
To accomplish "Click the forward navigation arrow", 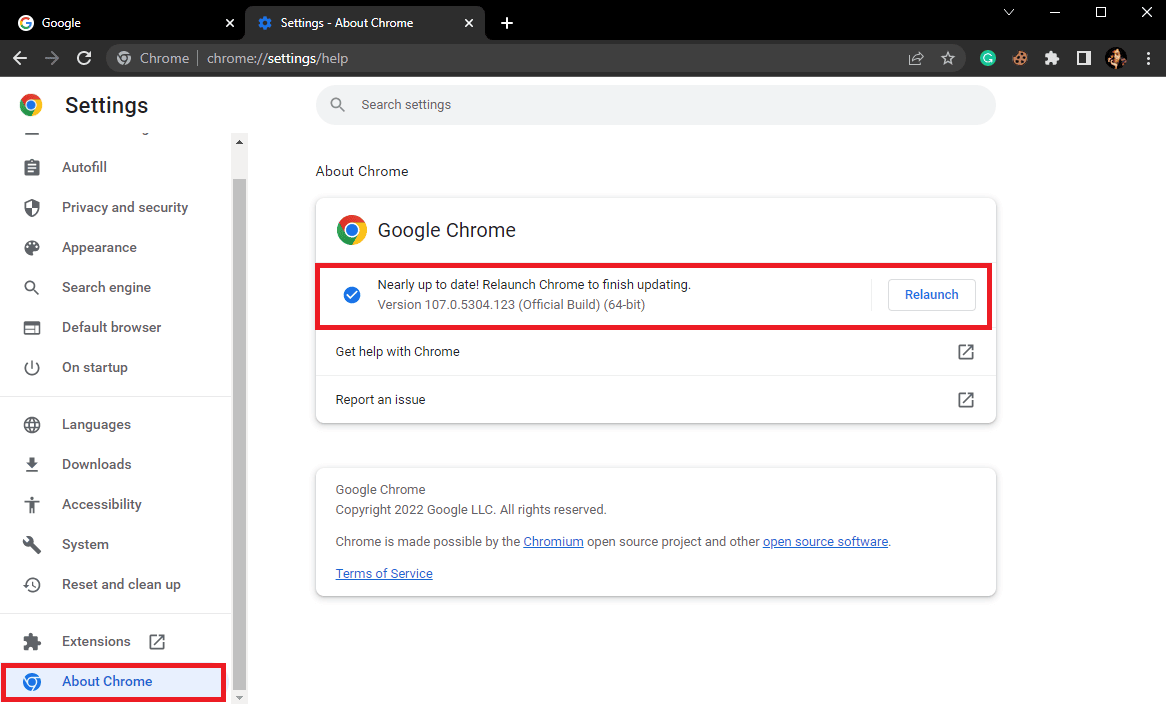I will tap(51, 58).
